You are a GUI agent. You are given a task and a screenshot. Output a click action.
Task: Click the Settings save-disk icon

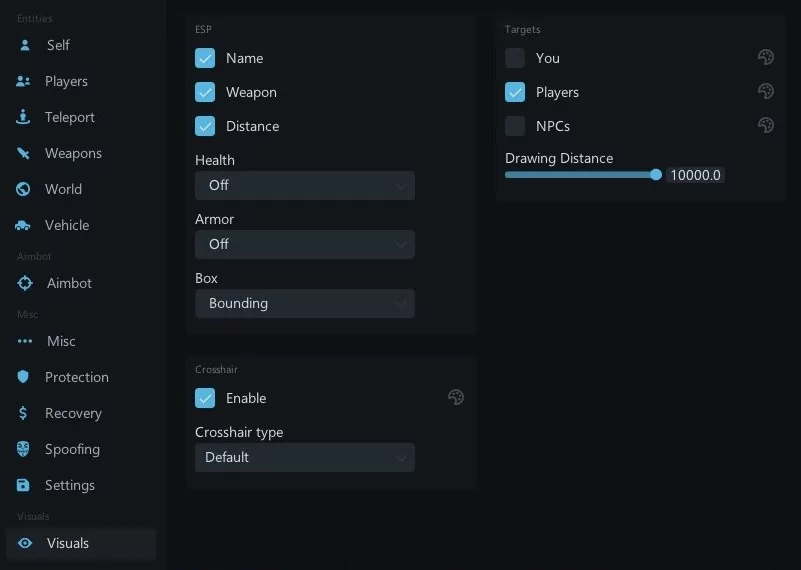(x=23, y=485)
